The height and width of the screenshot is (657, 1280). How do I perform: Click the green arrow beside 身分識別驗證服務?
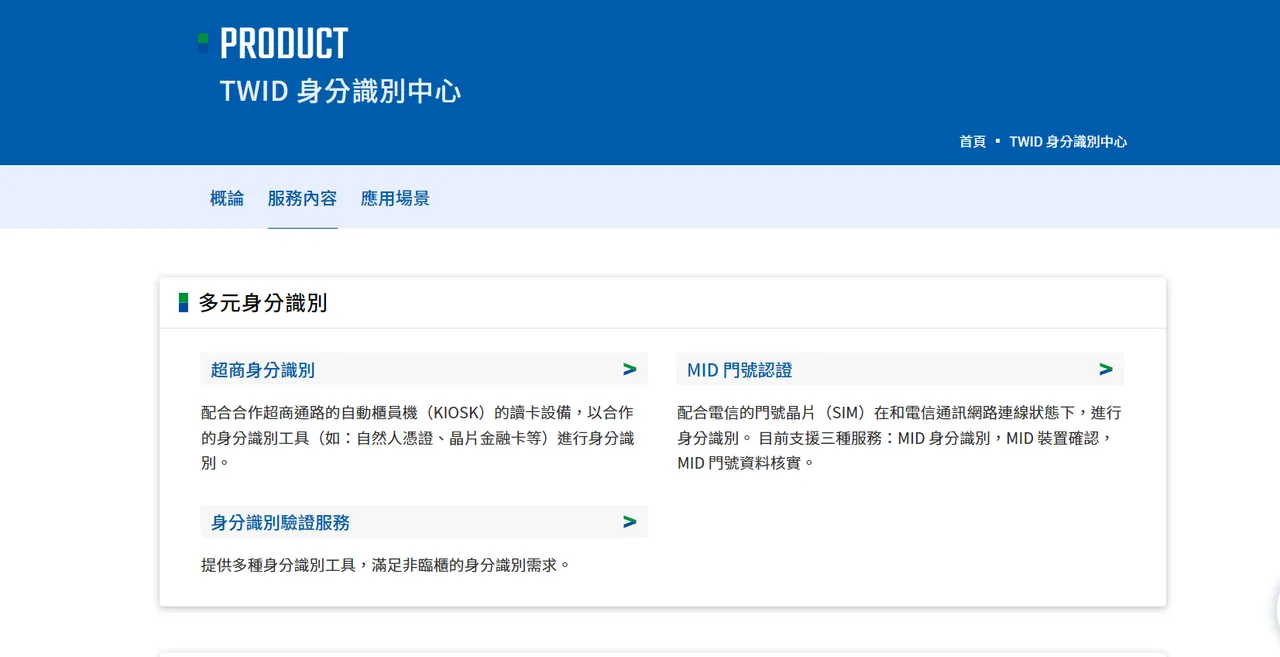click(629, 522)
